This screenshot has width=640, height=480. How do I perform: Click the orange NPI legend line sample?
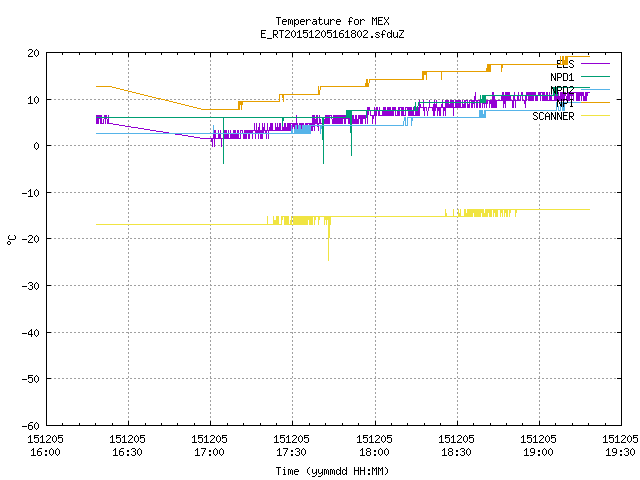595,102
